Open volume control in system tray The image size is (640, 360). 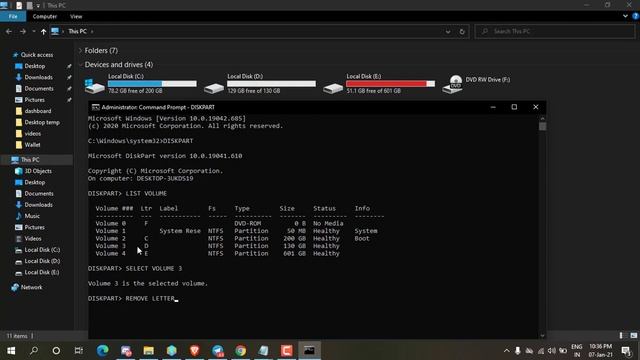pos(552,351)
